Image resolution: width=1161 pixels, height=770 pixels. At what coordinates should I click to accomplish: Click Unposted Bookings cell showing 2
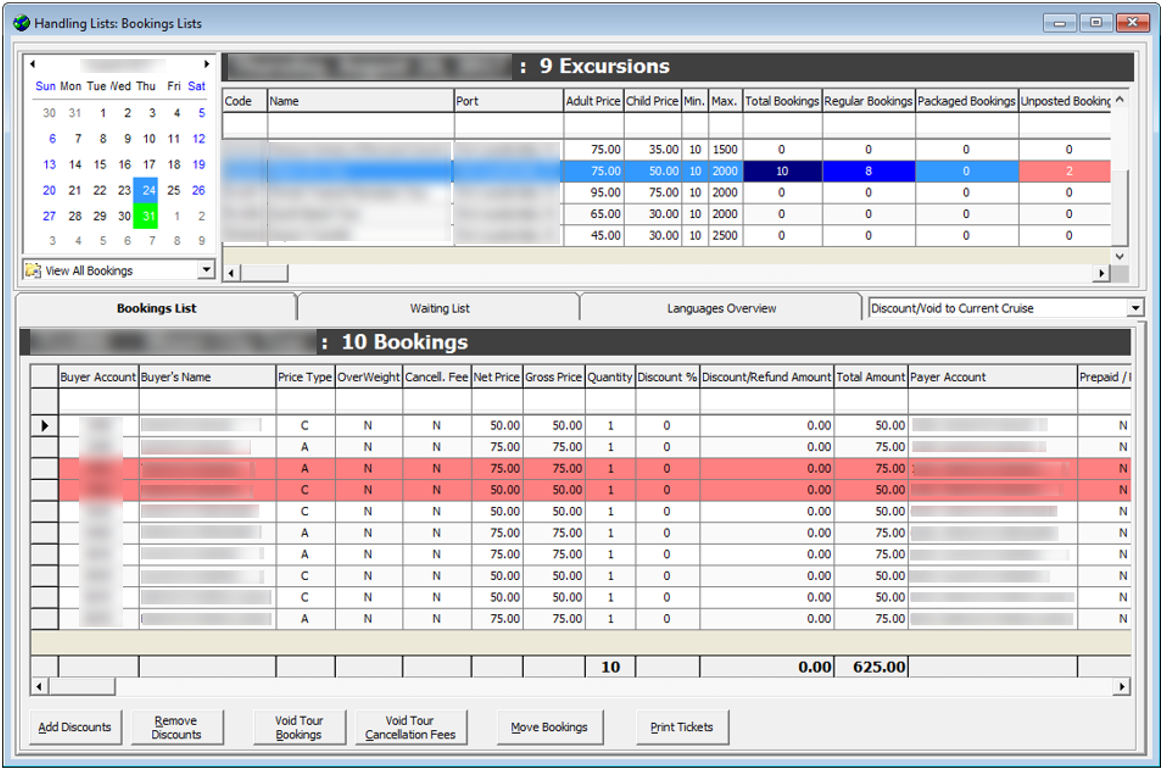click(1065, 171)
